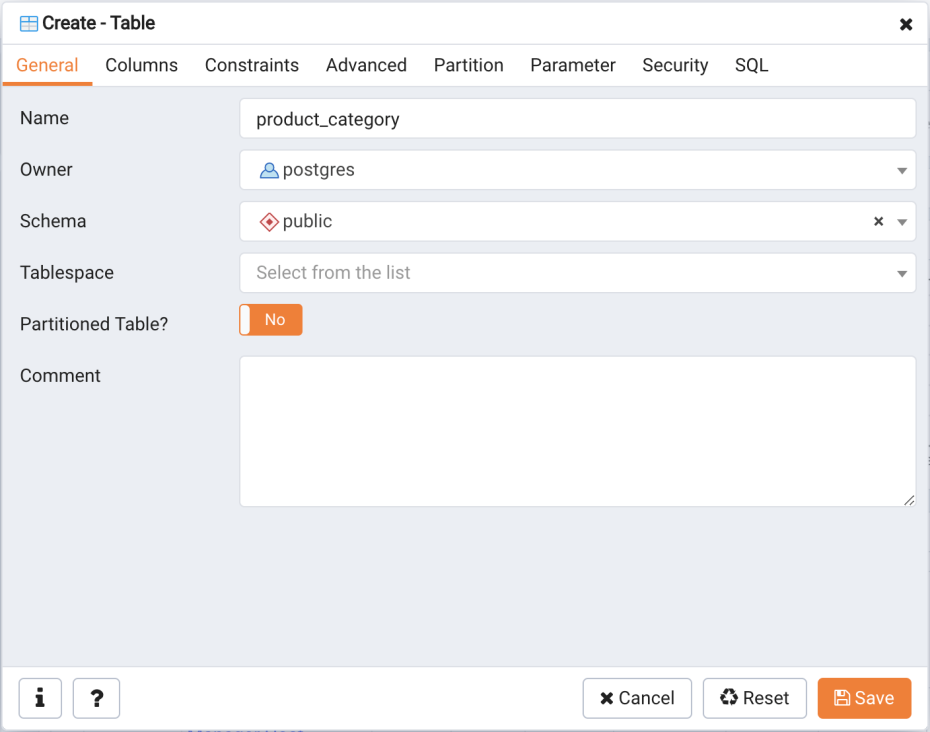Toggle the Partitioned Table switch
The width and height of the screenshot is (930, 732).
click(x=271, y=320)
